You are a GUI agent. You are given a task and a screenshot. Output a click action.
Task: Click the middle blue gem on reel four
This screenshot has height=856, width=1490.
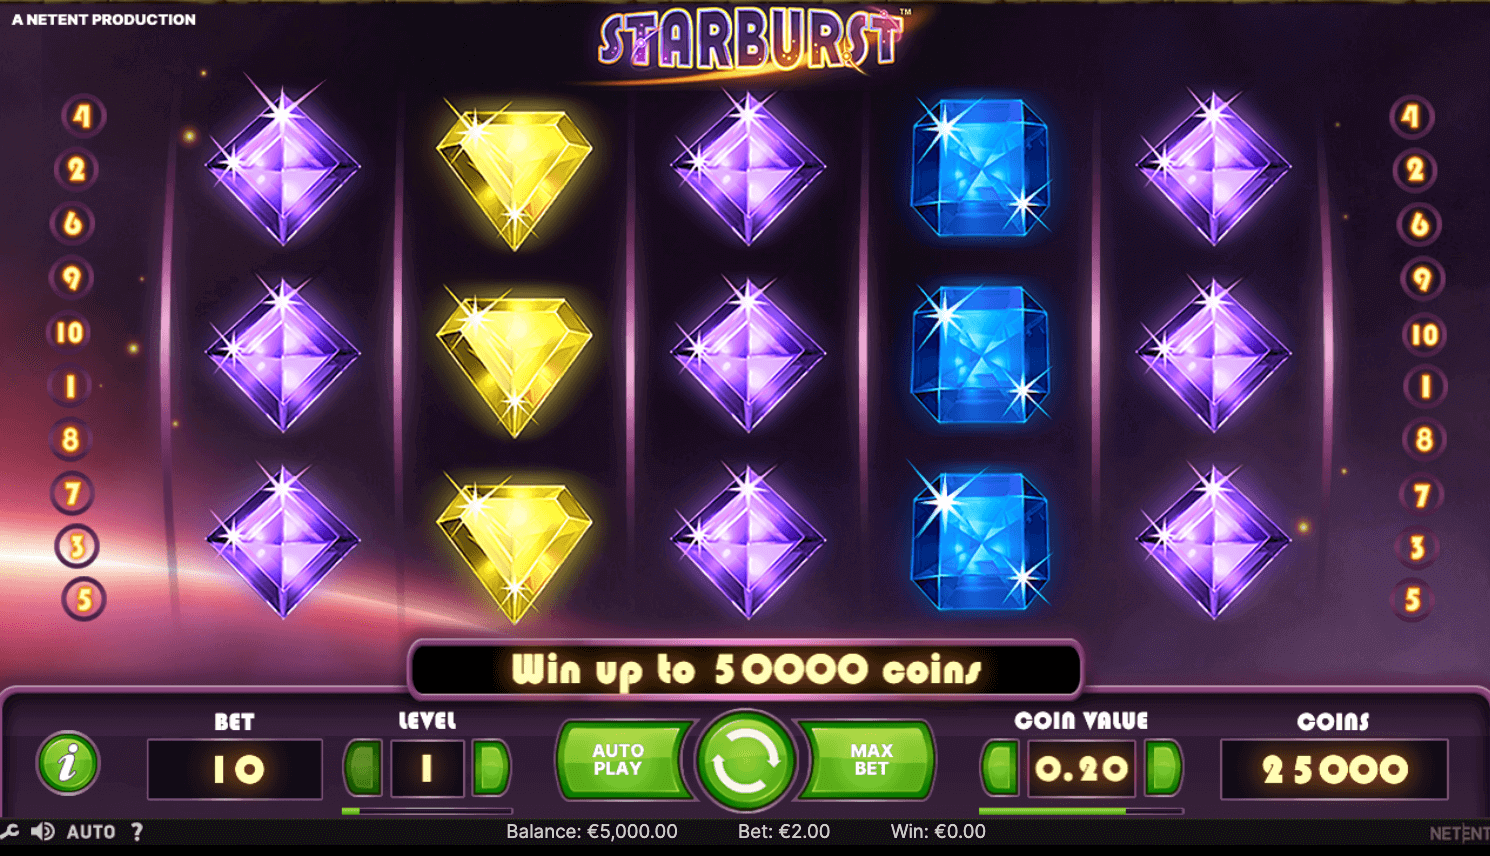(980, 354)
